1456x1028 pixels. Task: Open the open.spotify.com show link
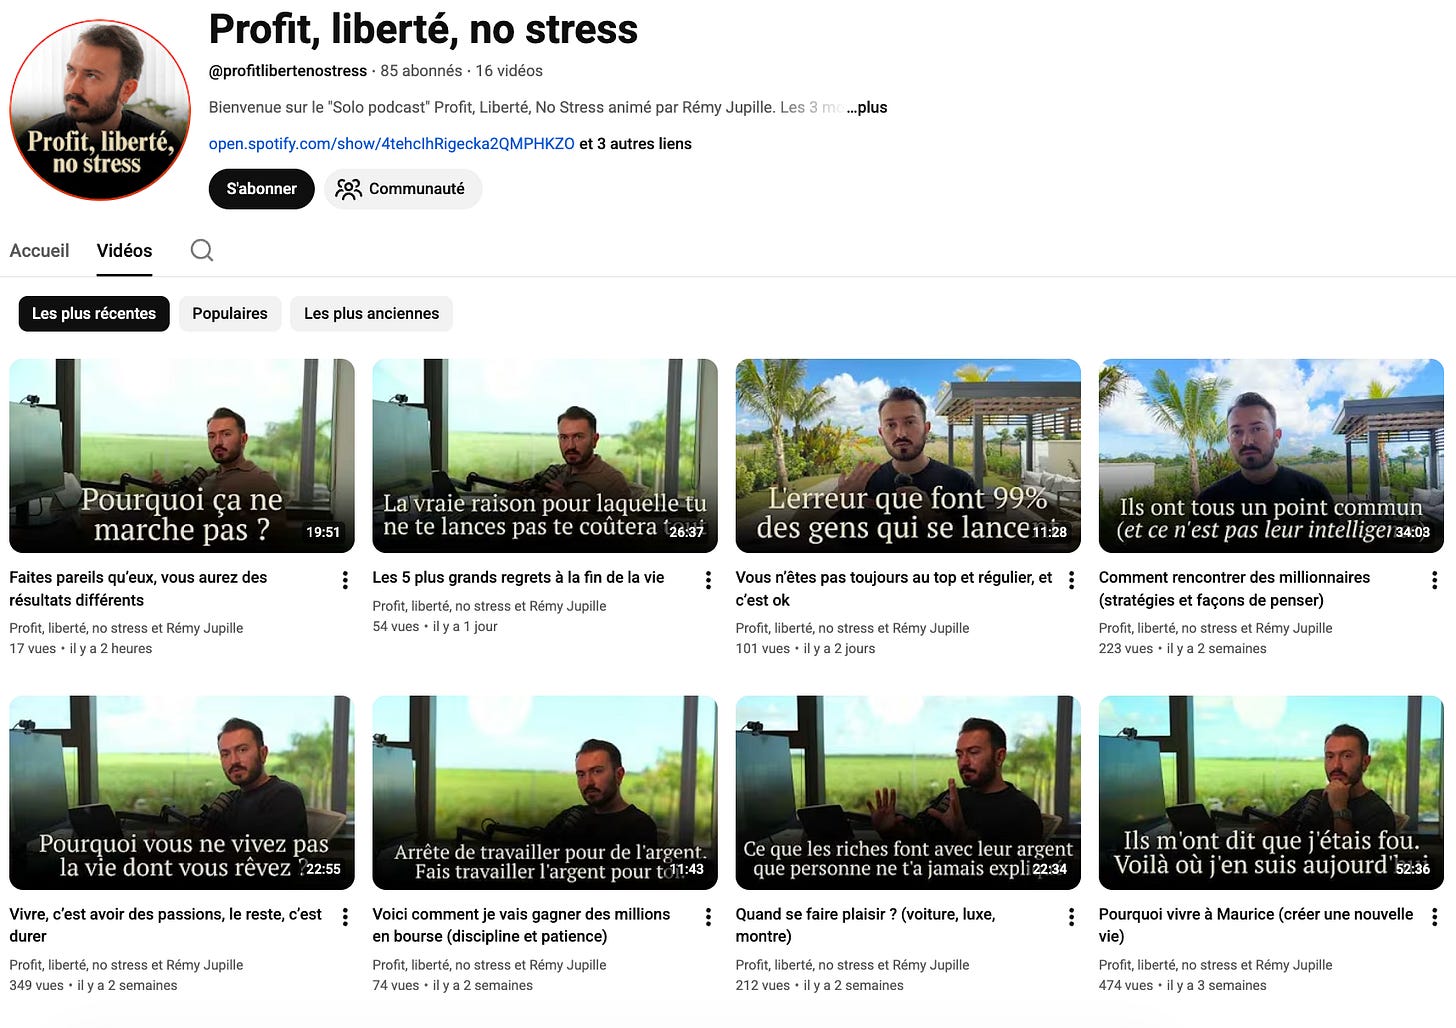pyautogui.click(x=392, y=144)
